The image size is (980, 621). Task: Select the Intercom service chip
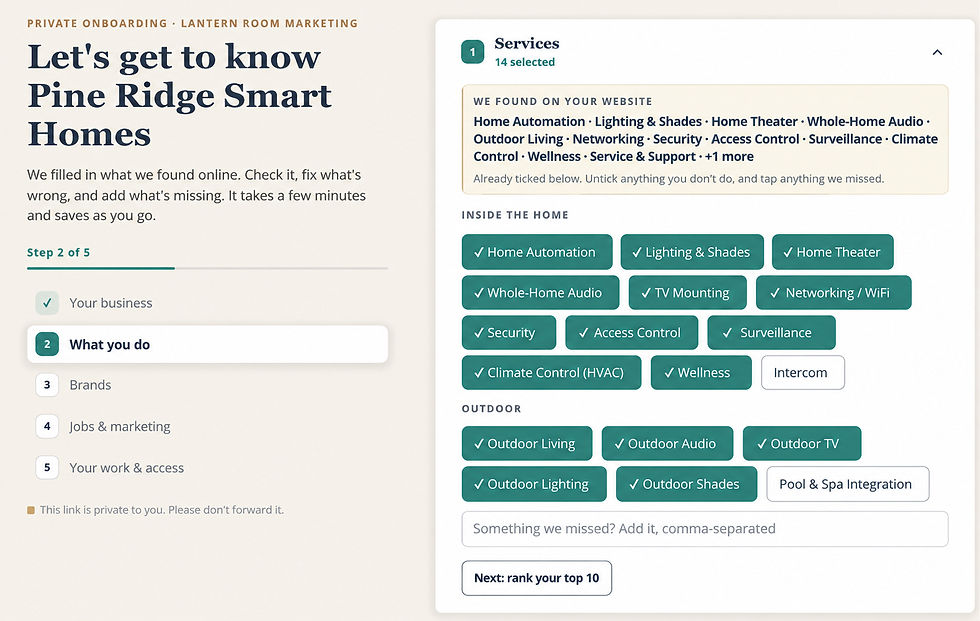(x=802, y=372)
